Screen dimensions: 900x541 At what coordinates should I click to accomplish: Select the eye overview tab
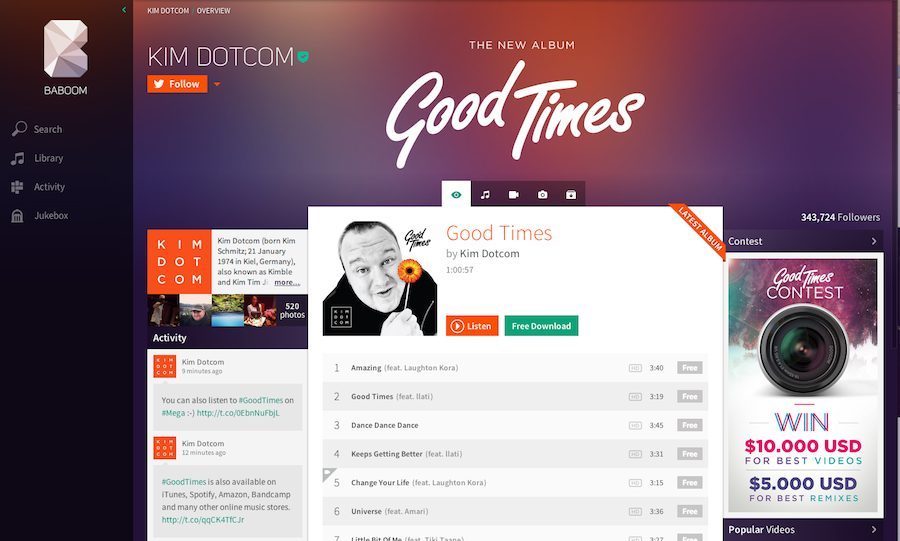click(456, 194)
